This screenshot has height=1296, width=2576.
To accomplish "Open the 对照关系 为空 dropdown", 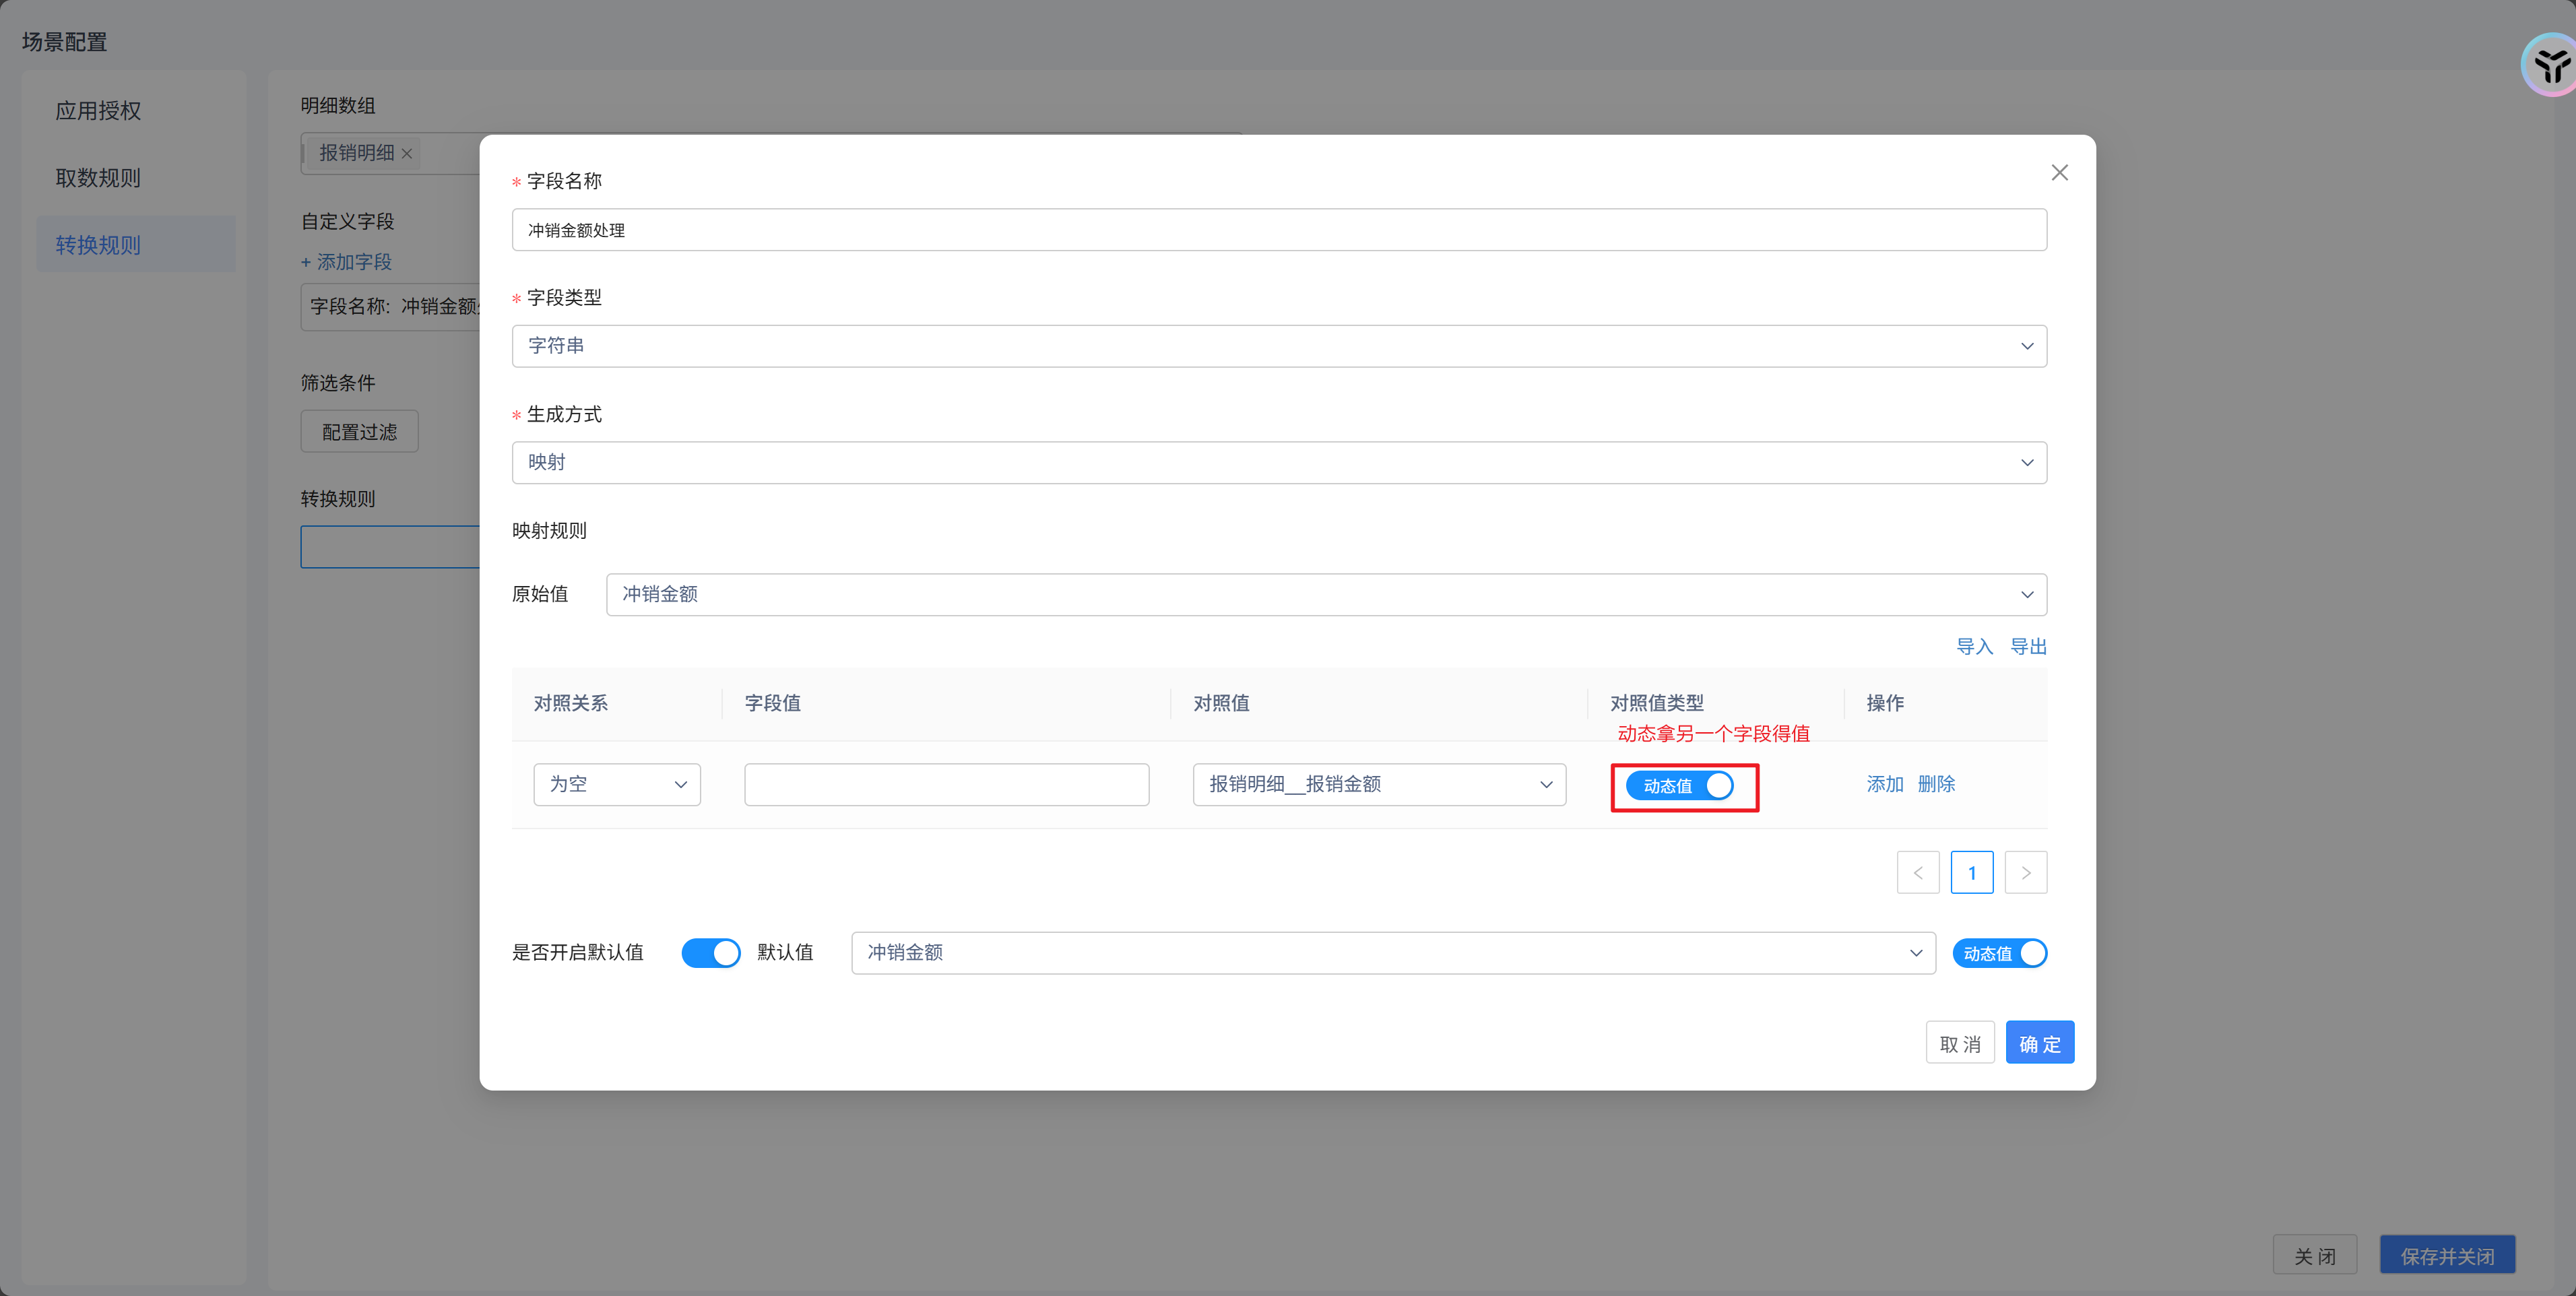I will tap(616, 785).
